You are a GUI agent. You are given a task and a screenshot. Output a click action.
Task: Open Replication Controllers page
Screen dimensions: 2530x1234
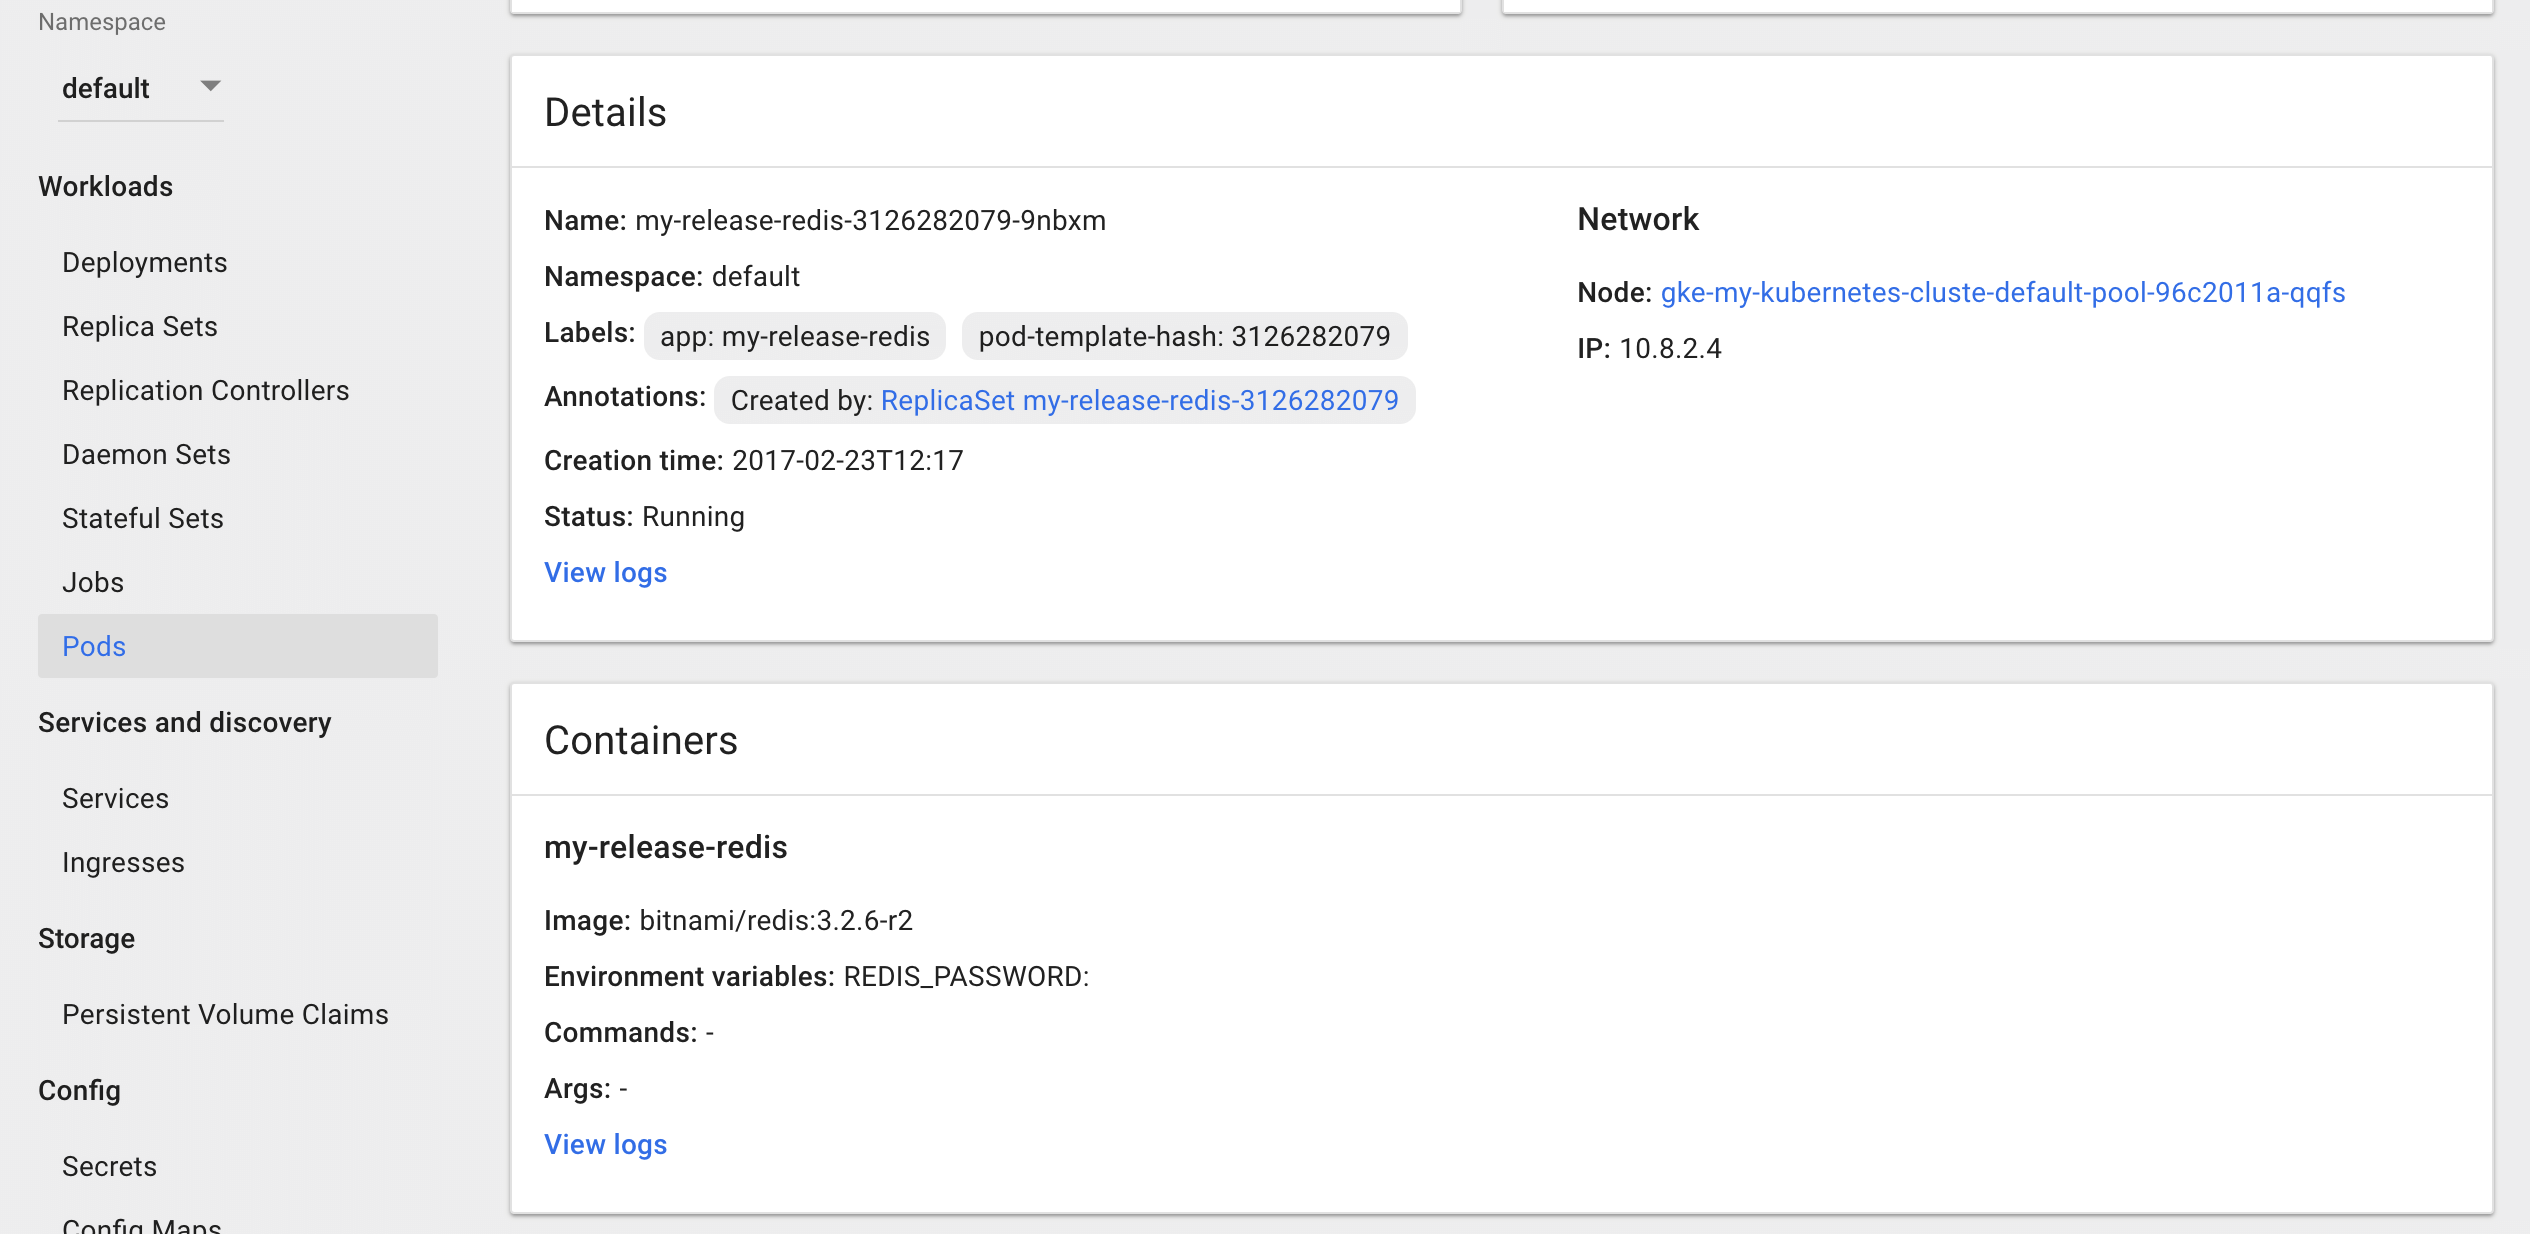[x=206, y=390]
